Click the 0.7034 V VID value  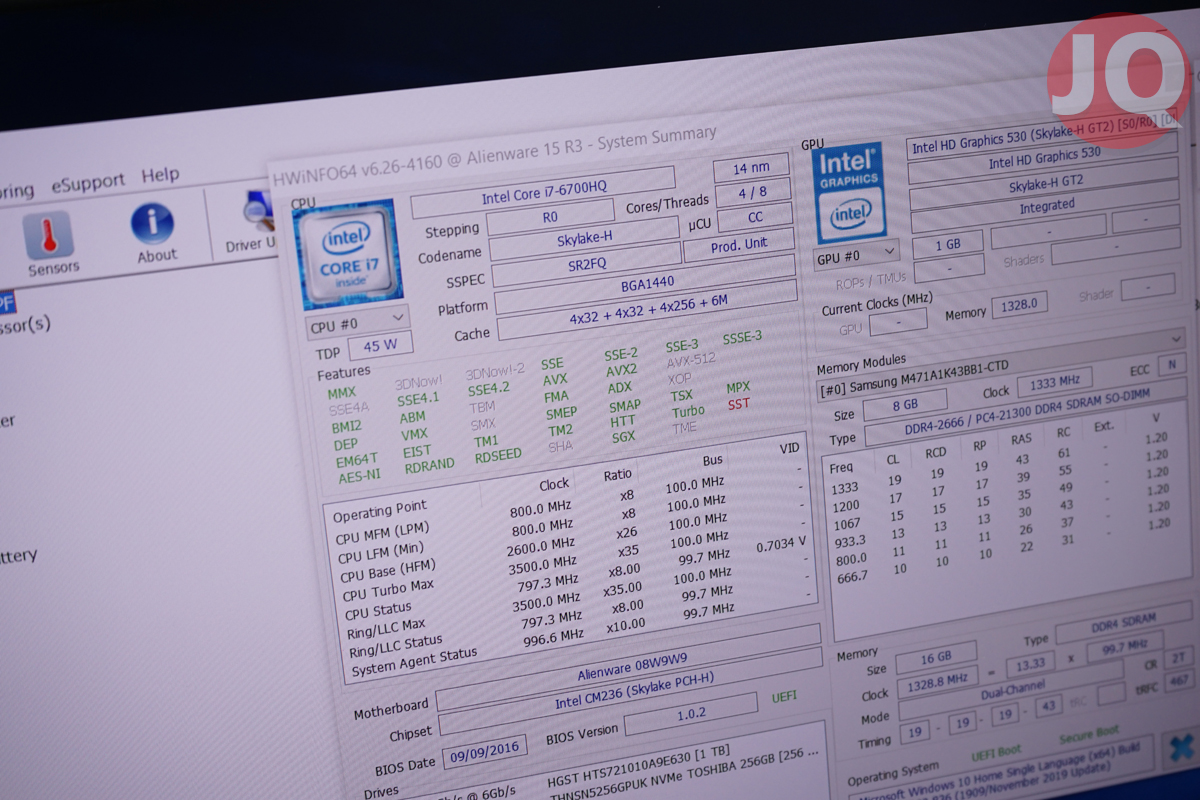[780, 545]
